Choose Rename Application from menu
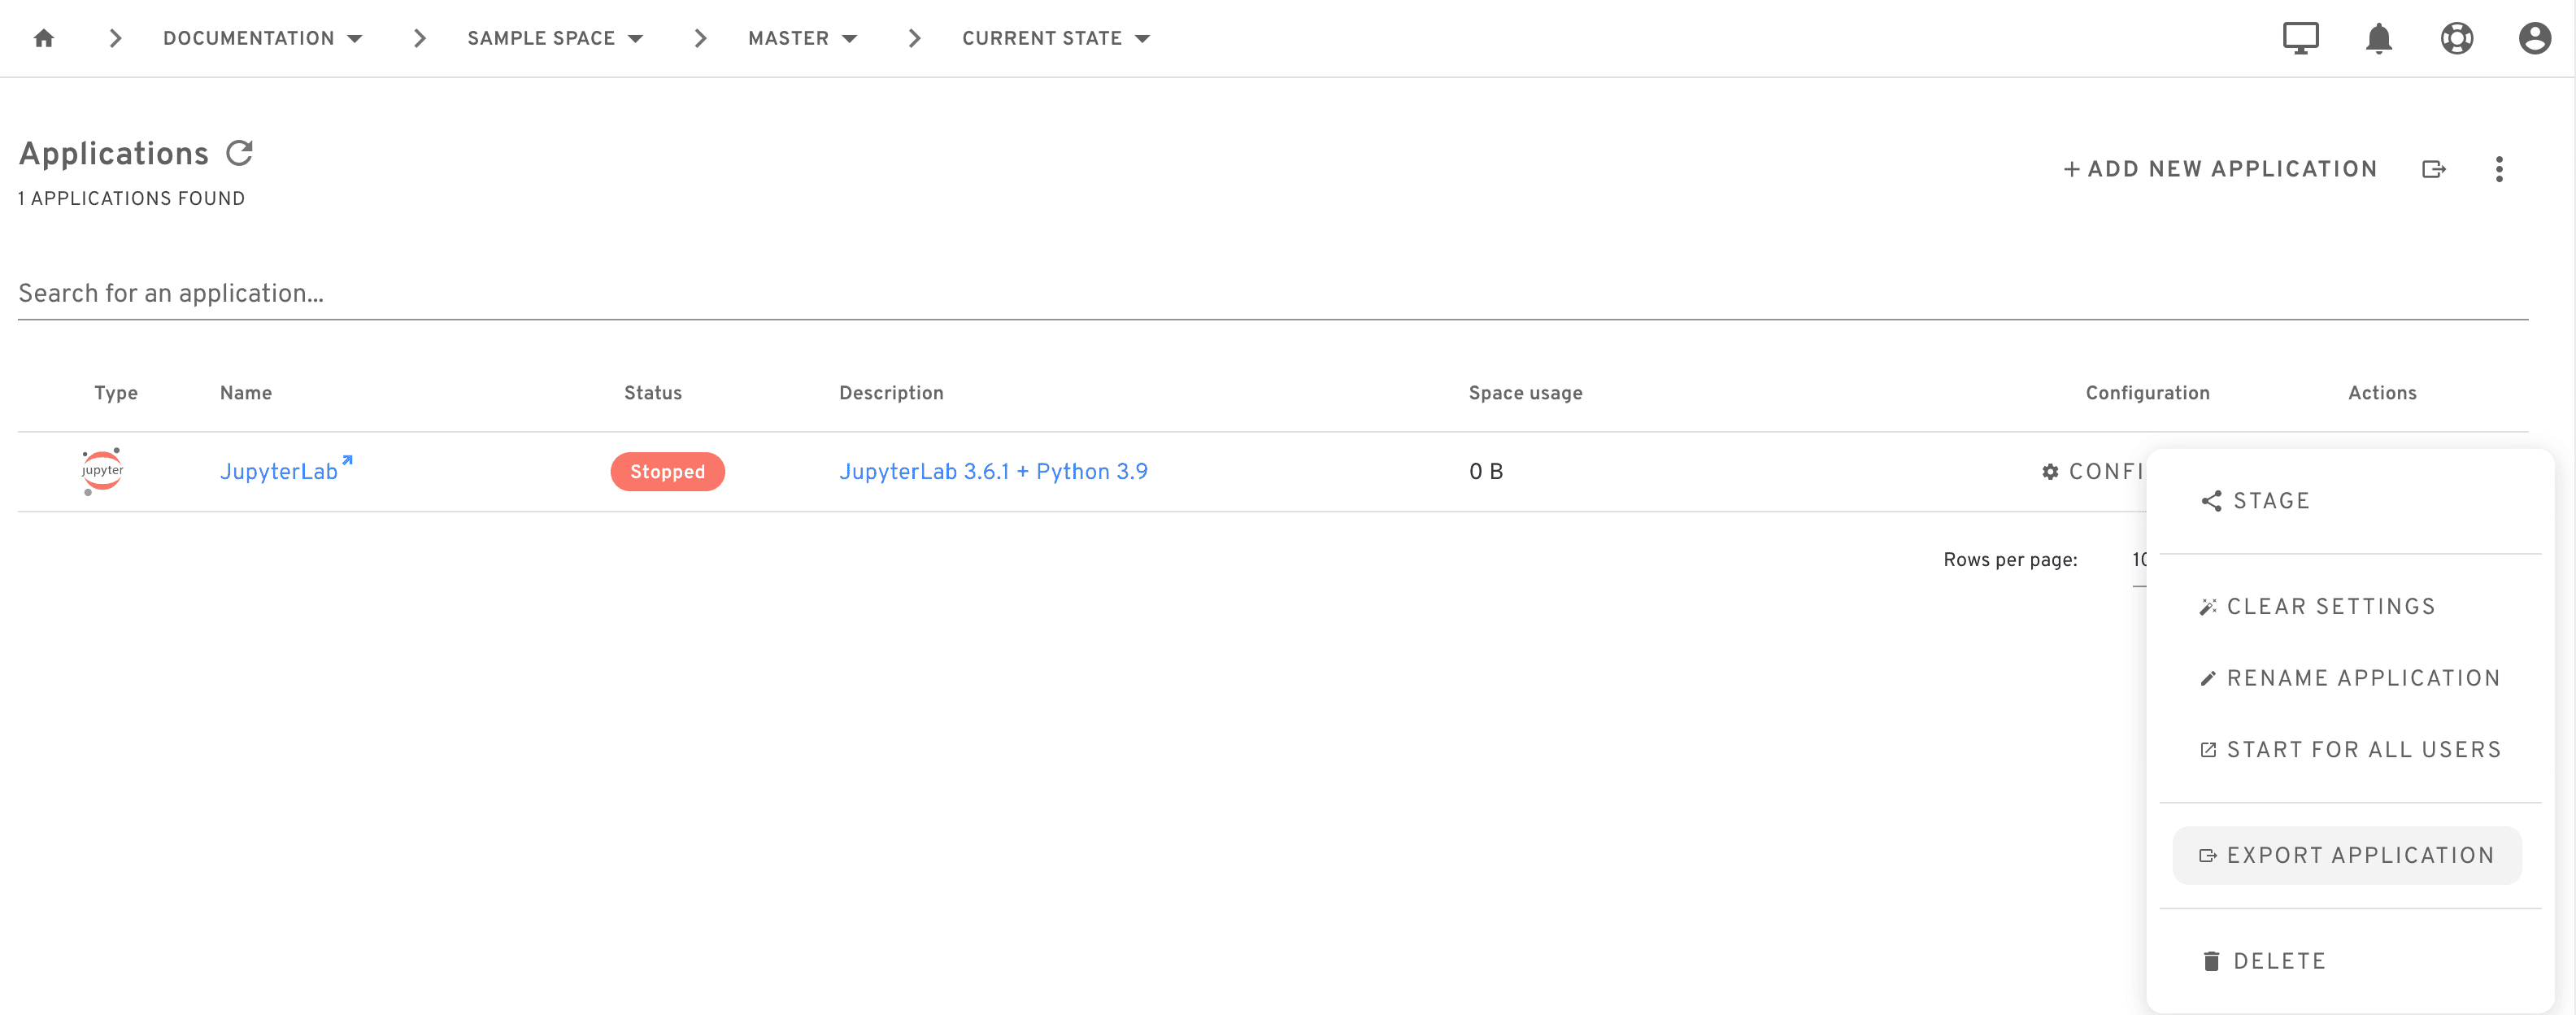 (x=2349, y=678)
